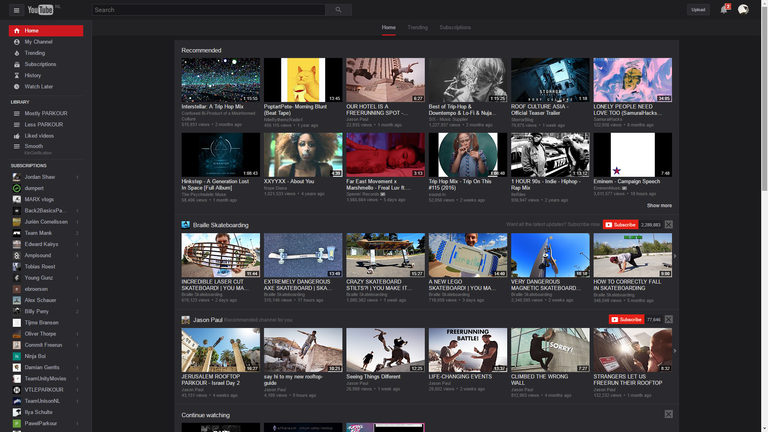Viewport: 768px width, 432px height.
Task: Open Interstellar: A Trip Hop Mix title
Action: coord(213,107)
